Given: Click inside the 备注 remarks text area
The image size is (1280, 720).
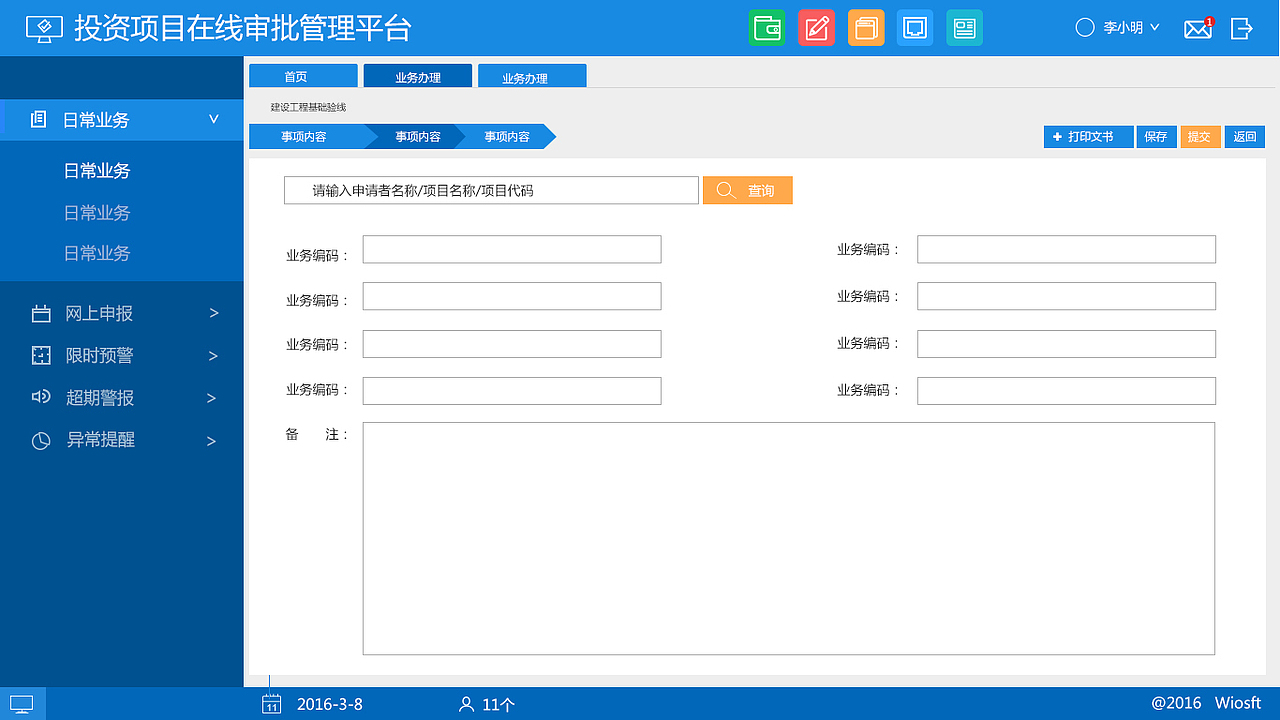Looking at the screenshot, I should click(x=789, y=539).
